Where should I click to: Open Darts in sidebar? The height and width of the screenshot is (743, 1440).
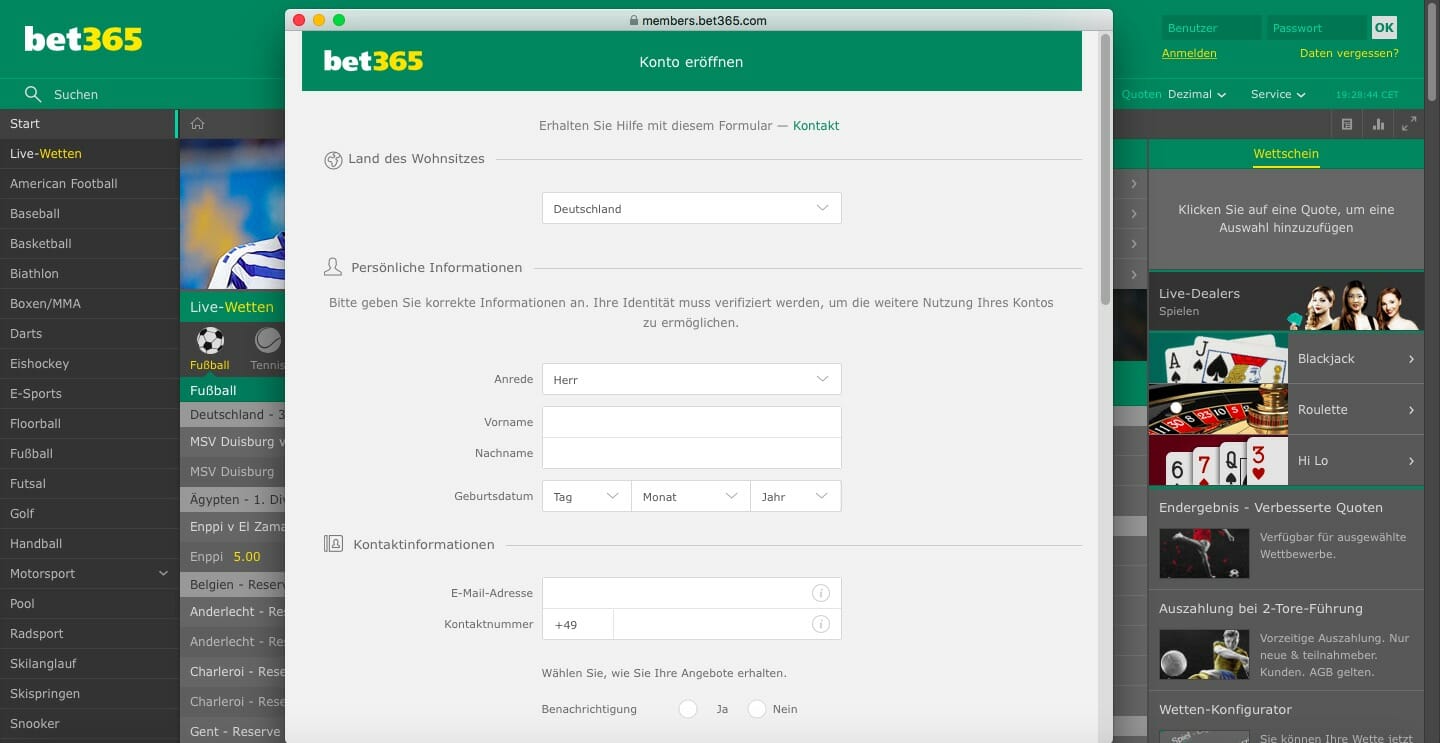tap(88, 333)
